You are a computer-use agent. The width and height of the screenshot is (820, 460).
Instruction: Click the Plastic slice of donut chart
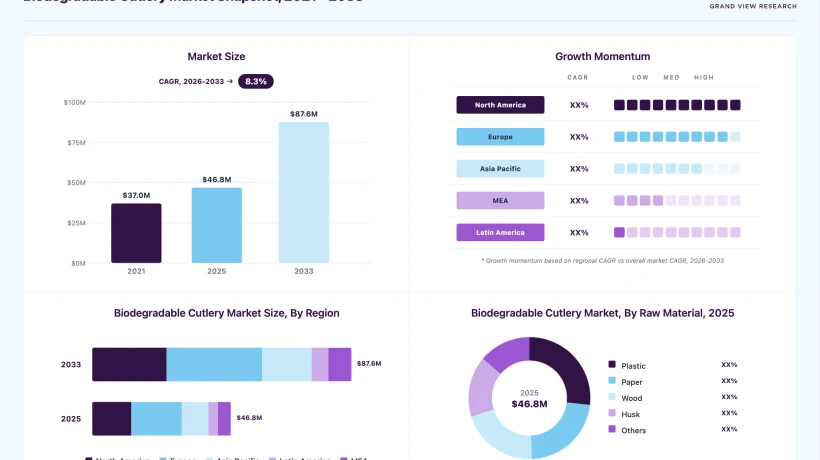(x=564, y=365)
